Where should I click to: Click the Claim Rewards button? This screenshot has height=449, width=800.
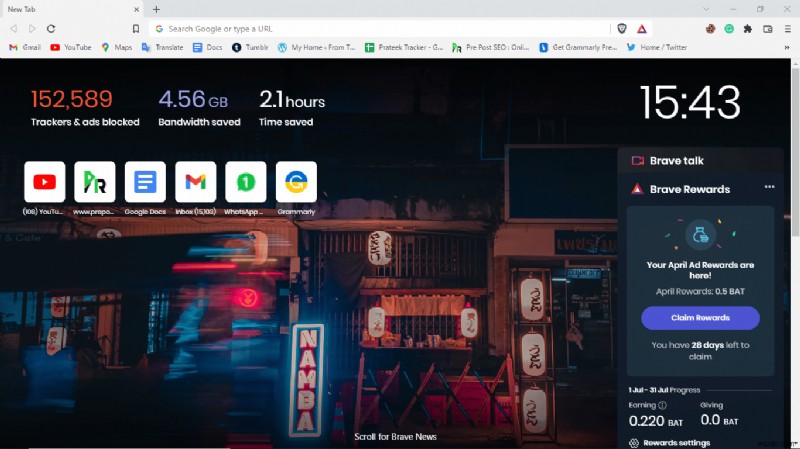click(x=700, y=317)
